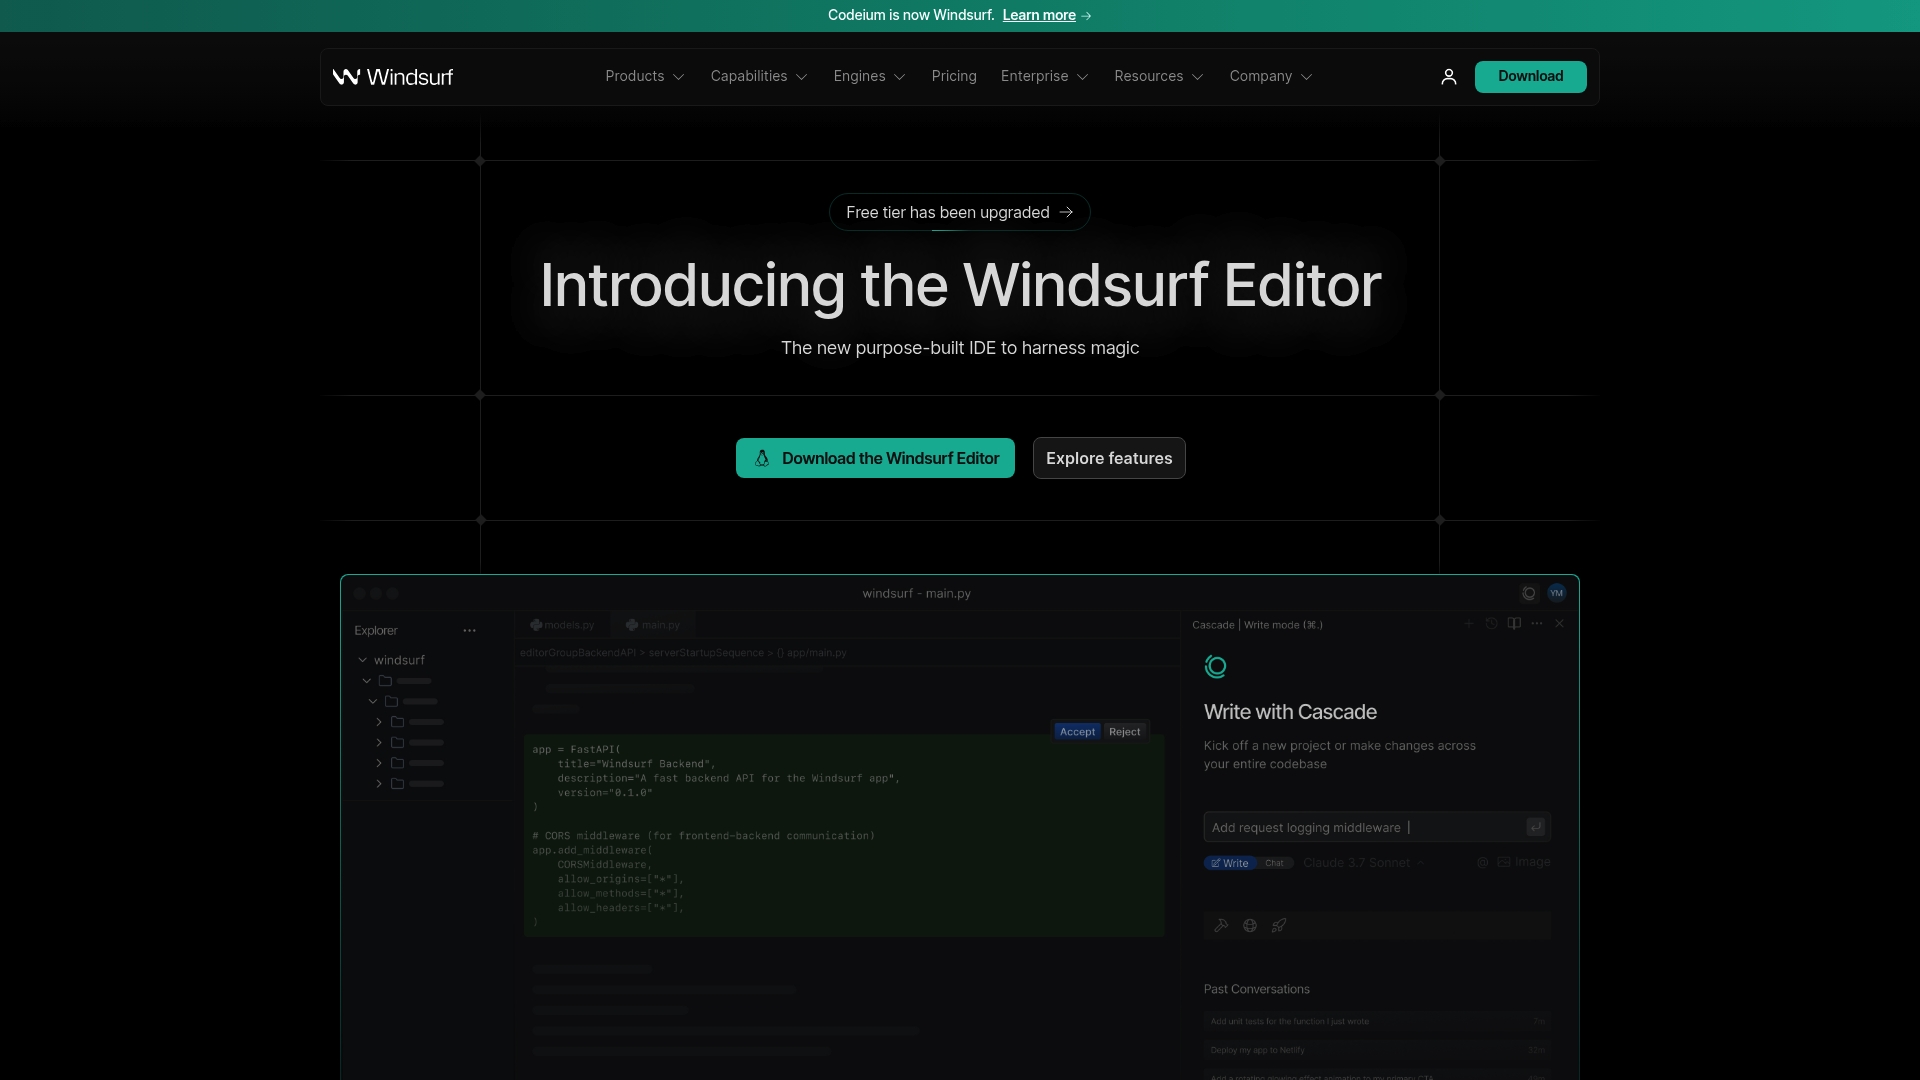Open the Claude 3.7 Sonnet model selector

click(x=1363, y=863)
